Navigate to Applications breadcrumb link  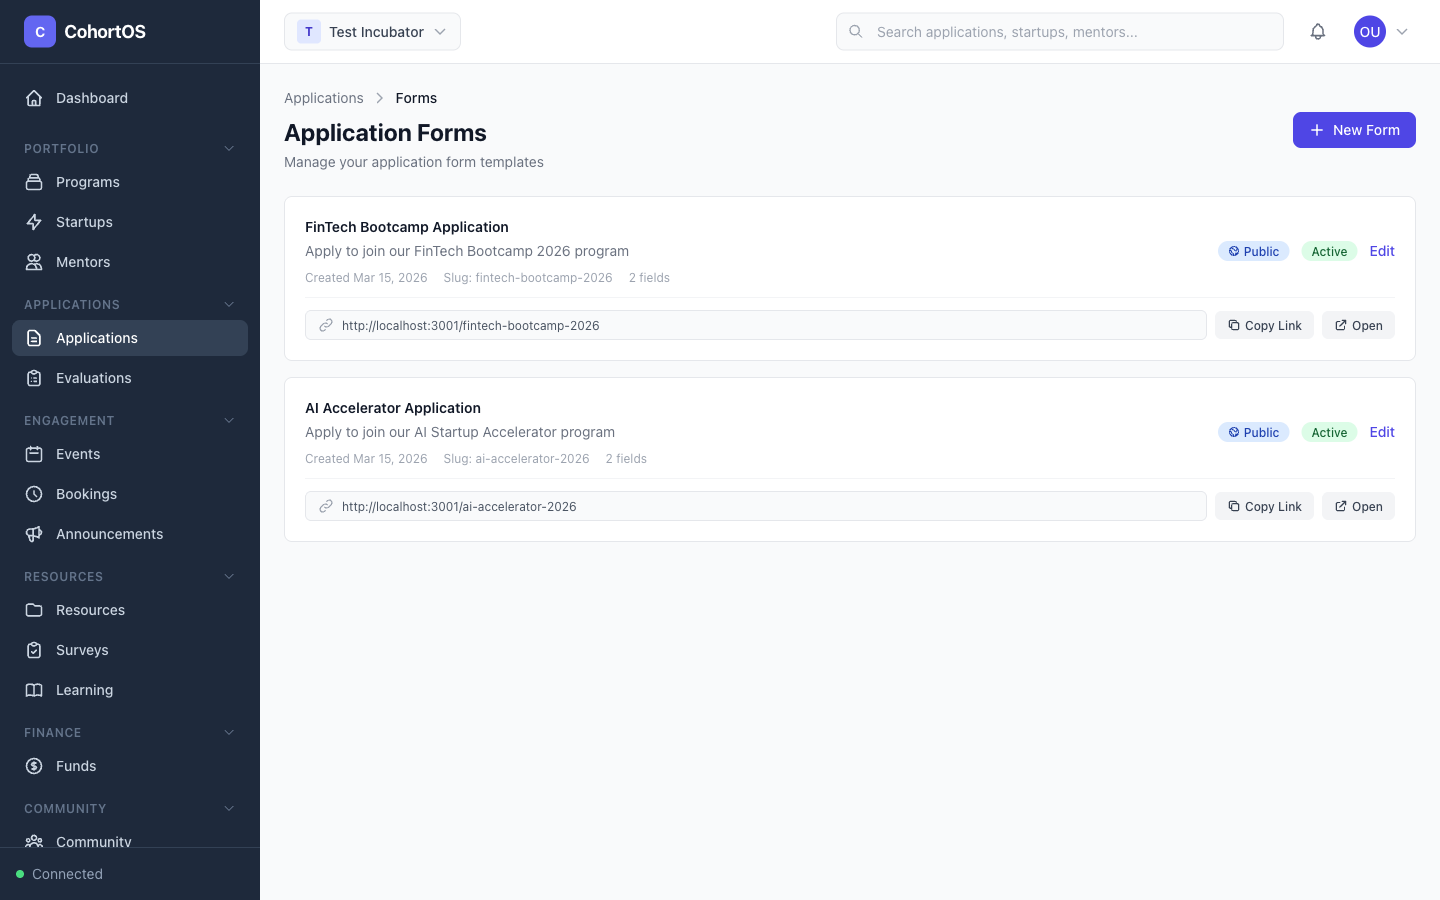tap(323, 98)
